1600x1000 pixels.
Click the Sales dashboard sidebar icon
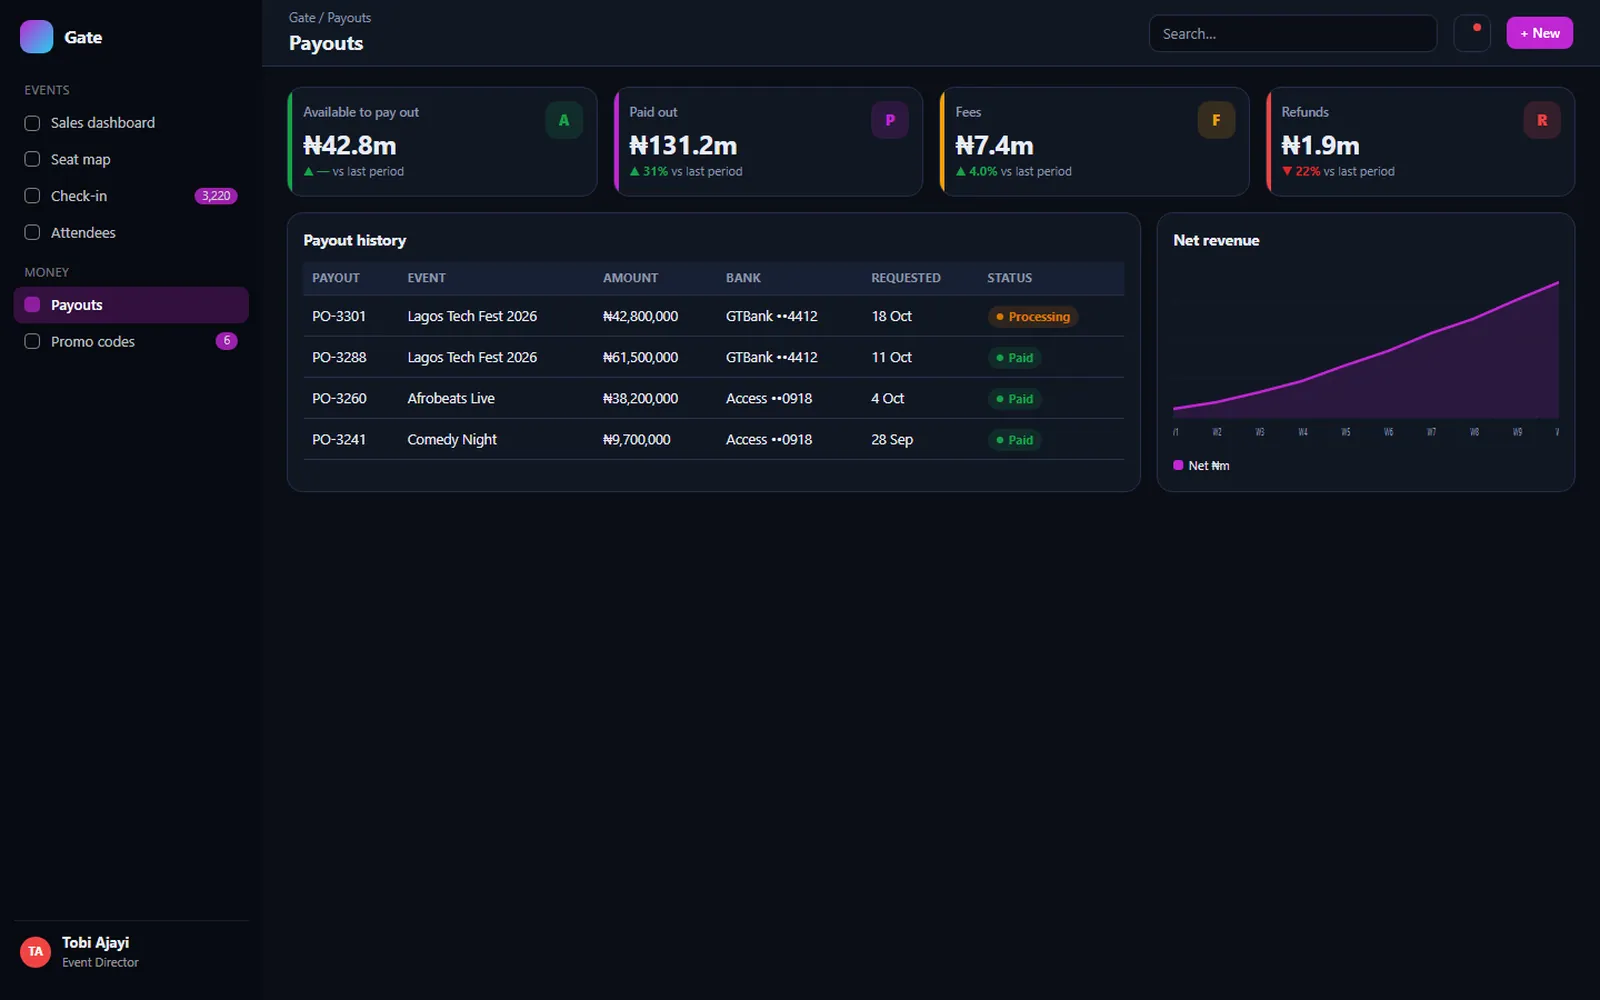point(32,123)
